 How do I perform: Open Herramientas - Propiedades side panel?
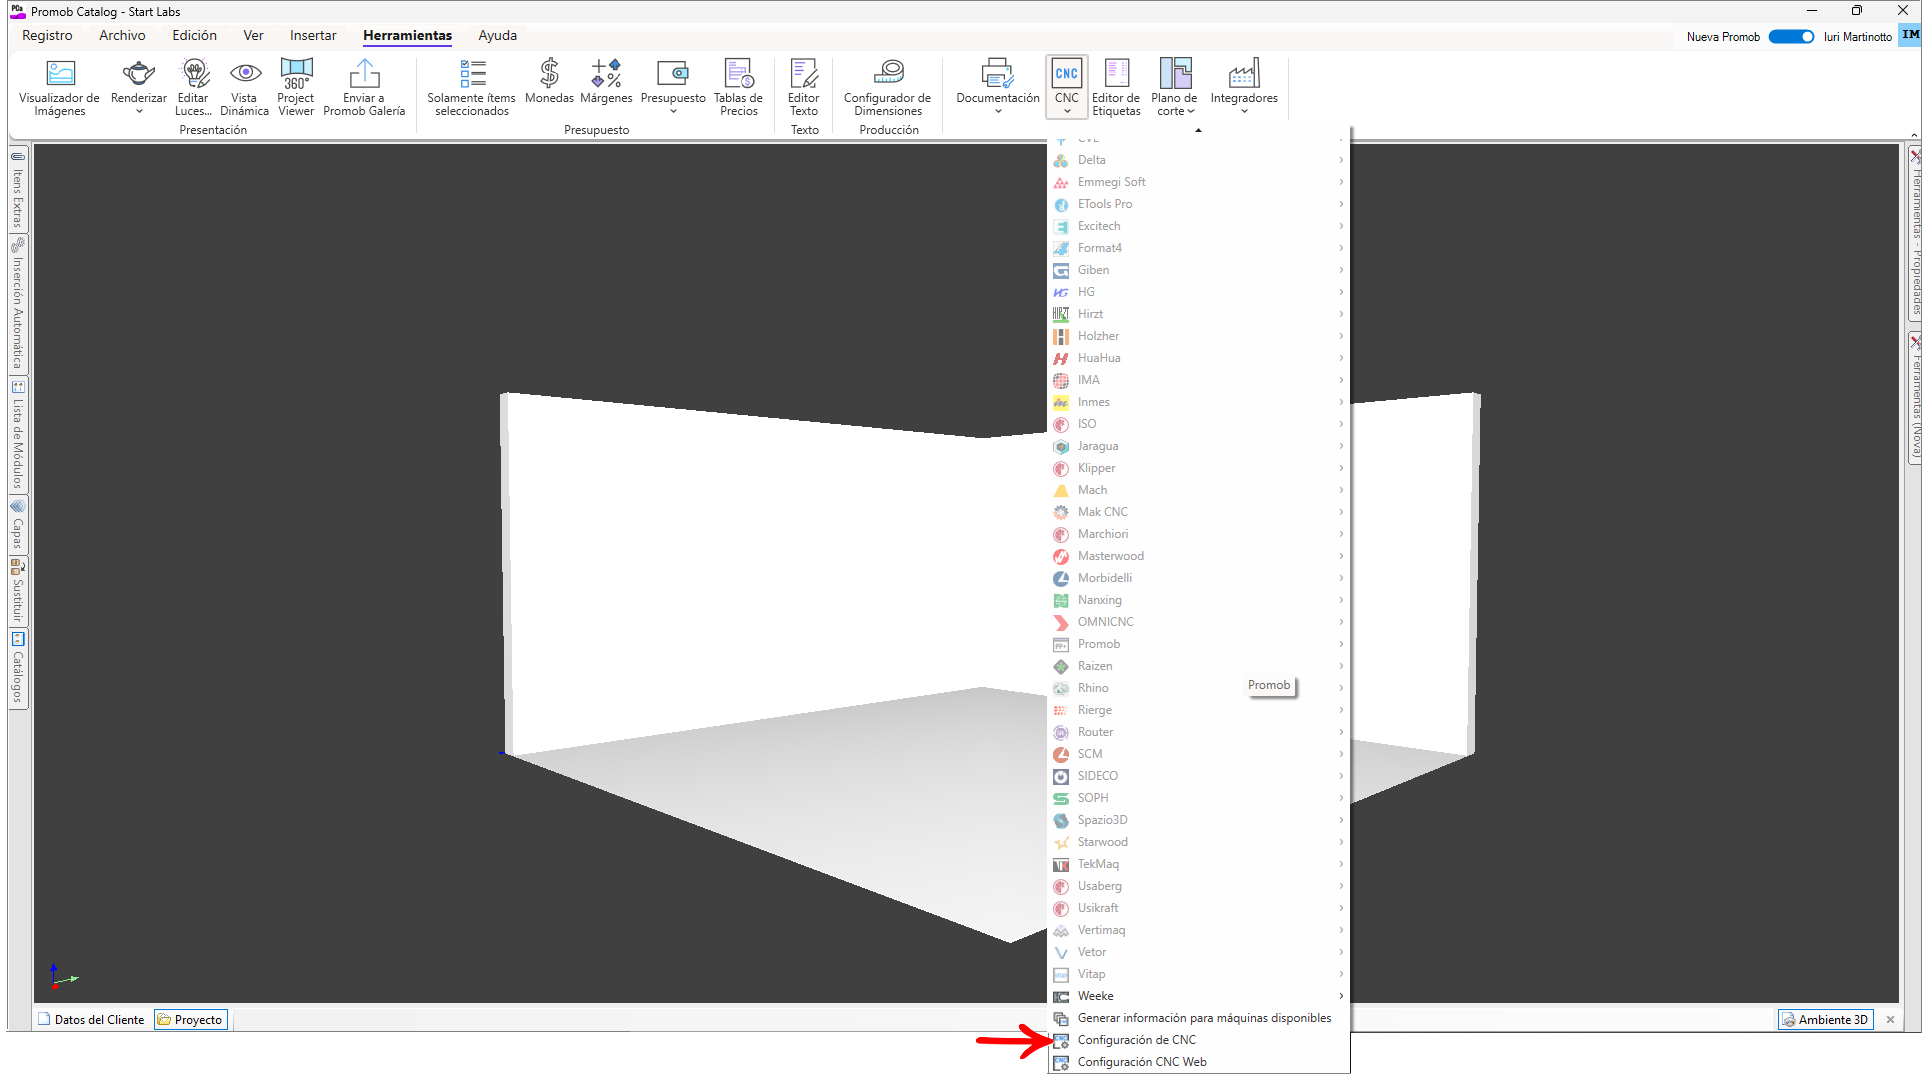(x=1914, y=234)
